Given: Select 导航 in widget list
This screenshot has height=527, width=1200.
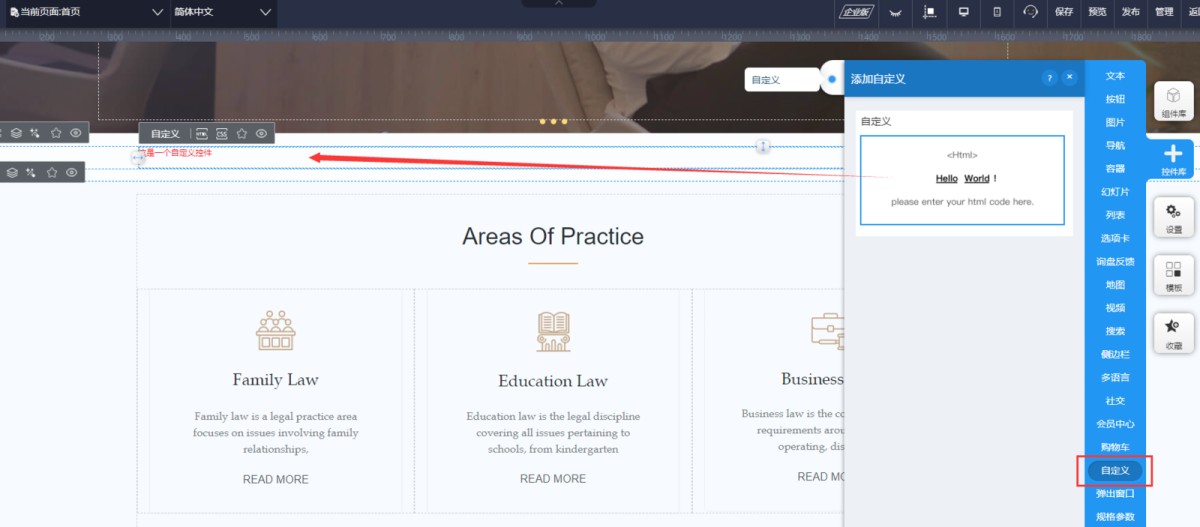Looking at the screenshot, I should (1115, 145).
